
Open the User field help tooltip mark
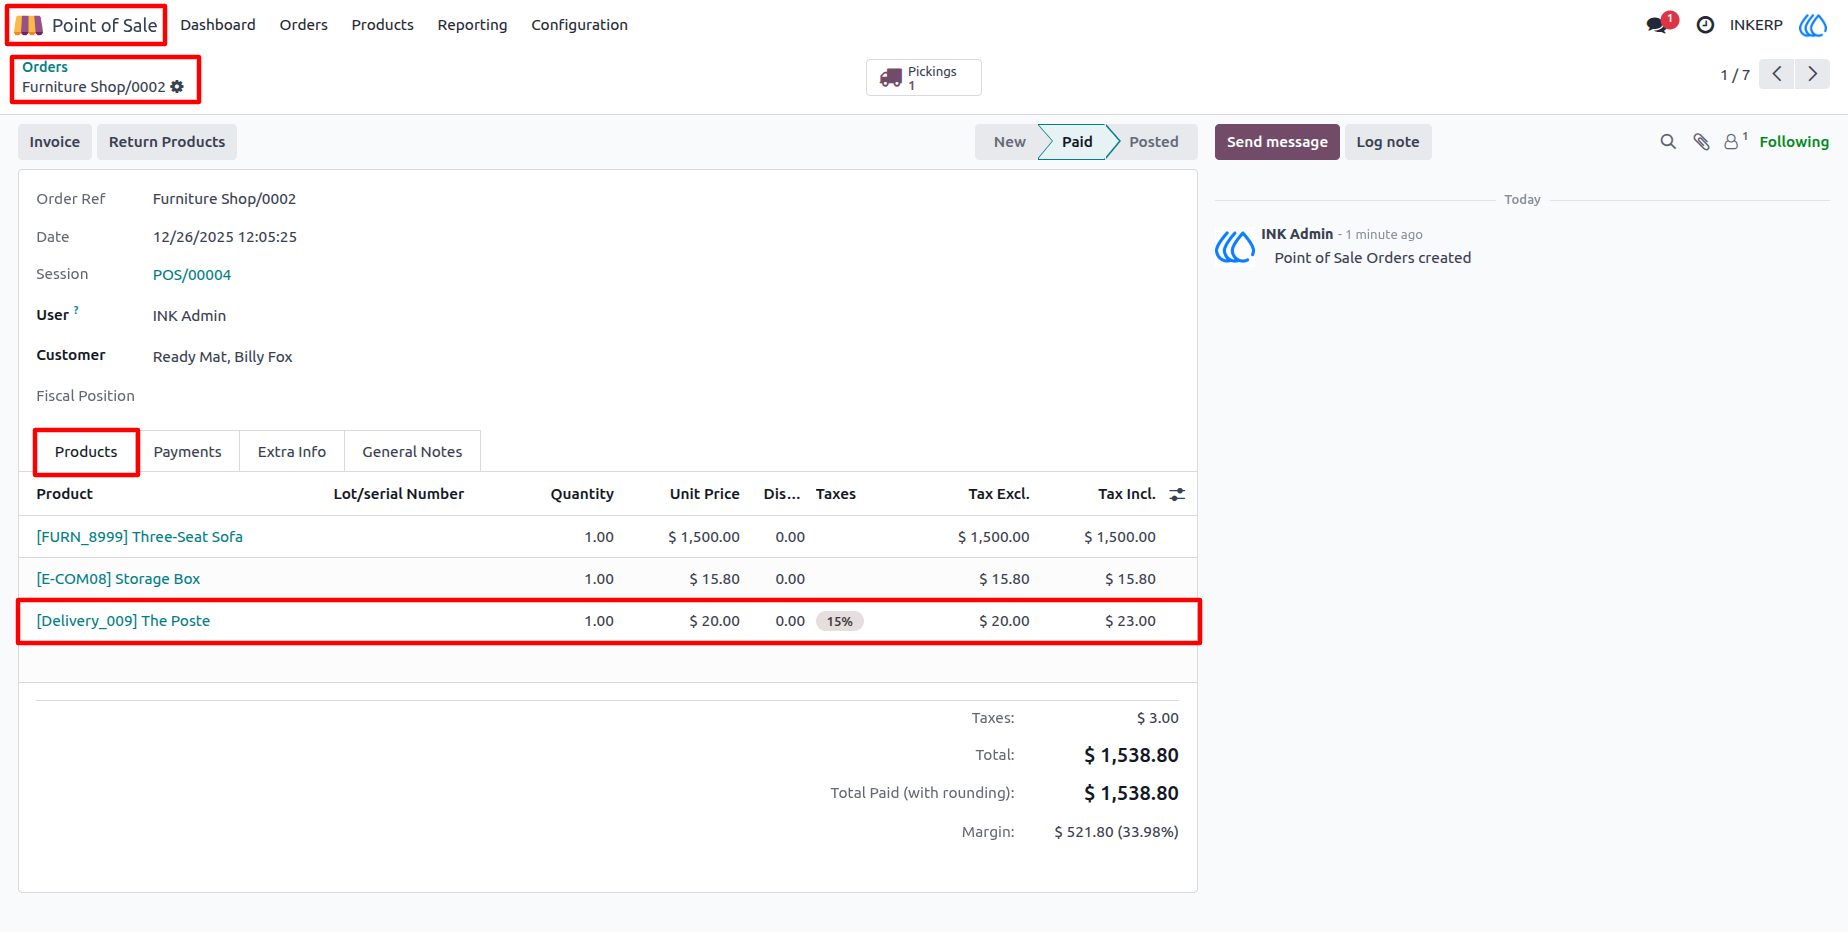[x=76, y=310]
